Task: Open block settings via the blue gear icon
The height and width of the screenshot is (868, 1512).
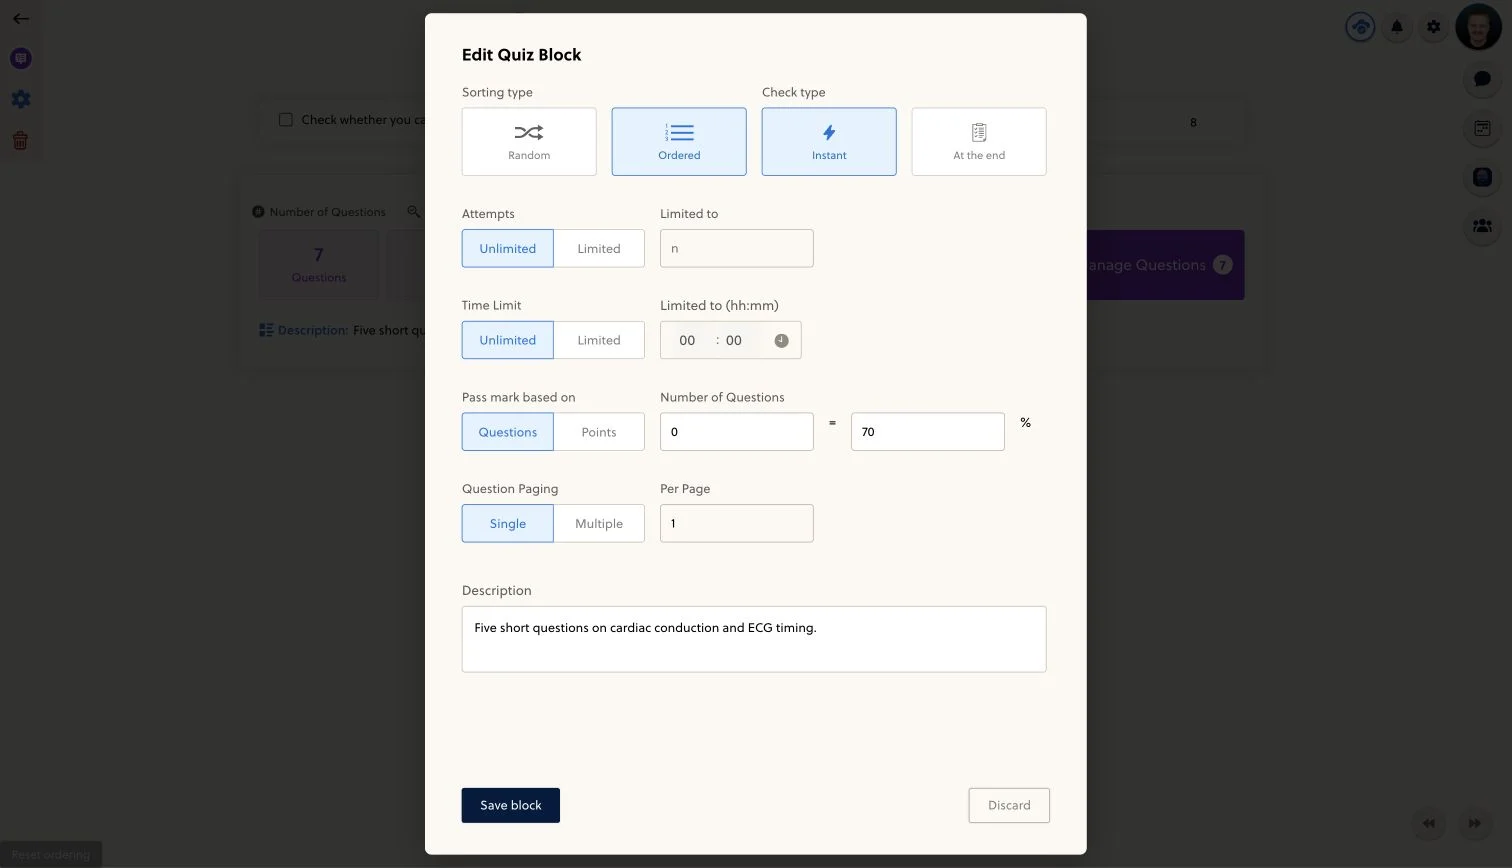Action: point(21,99)
